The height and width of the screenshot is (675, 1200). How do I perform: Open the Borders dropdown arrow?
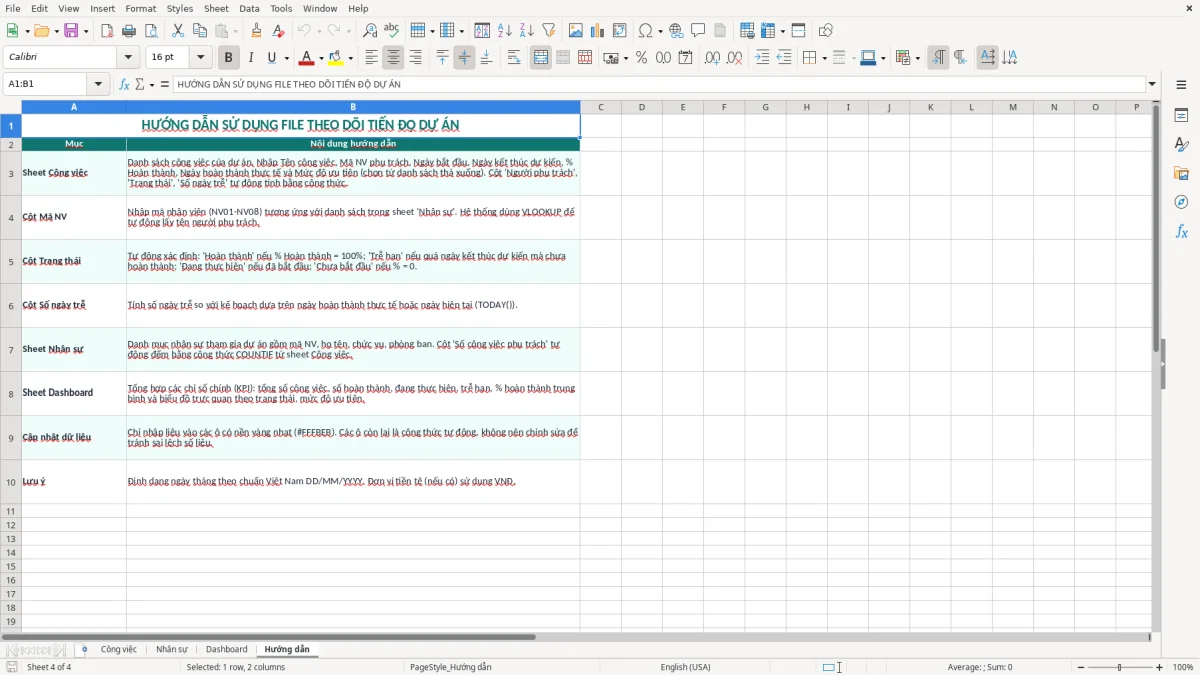[x=823, y=58]
